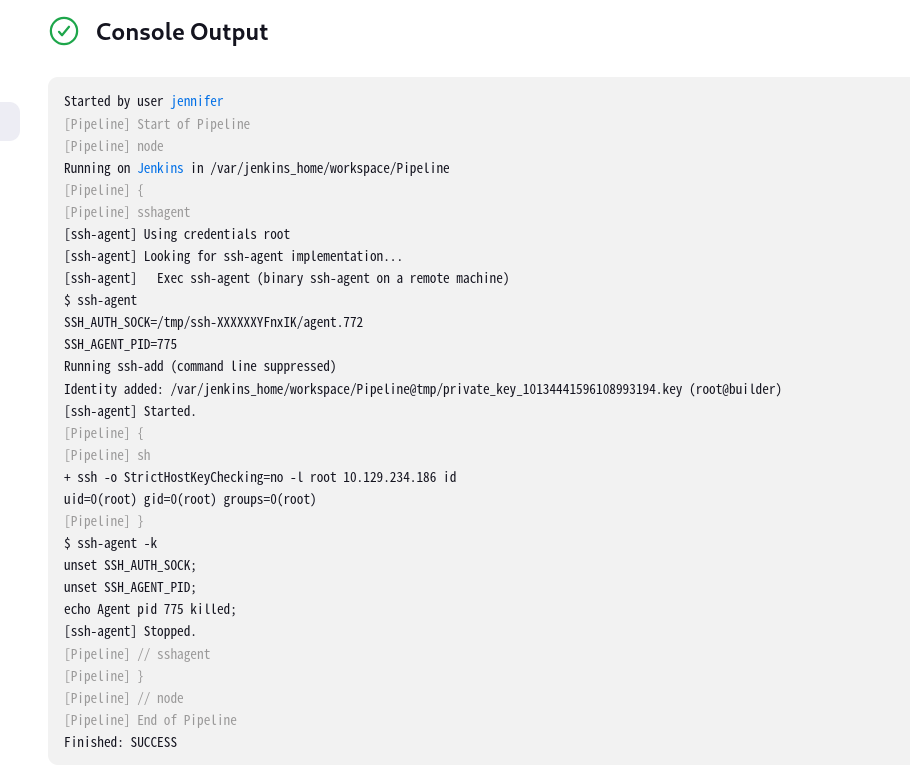Click the ssh StrictHostKeyChecking command line
Screen dimensions: 910x779
click(260, 478)
